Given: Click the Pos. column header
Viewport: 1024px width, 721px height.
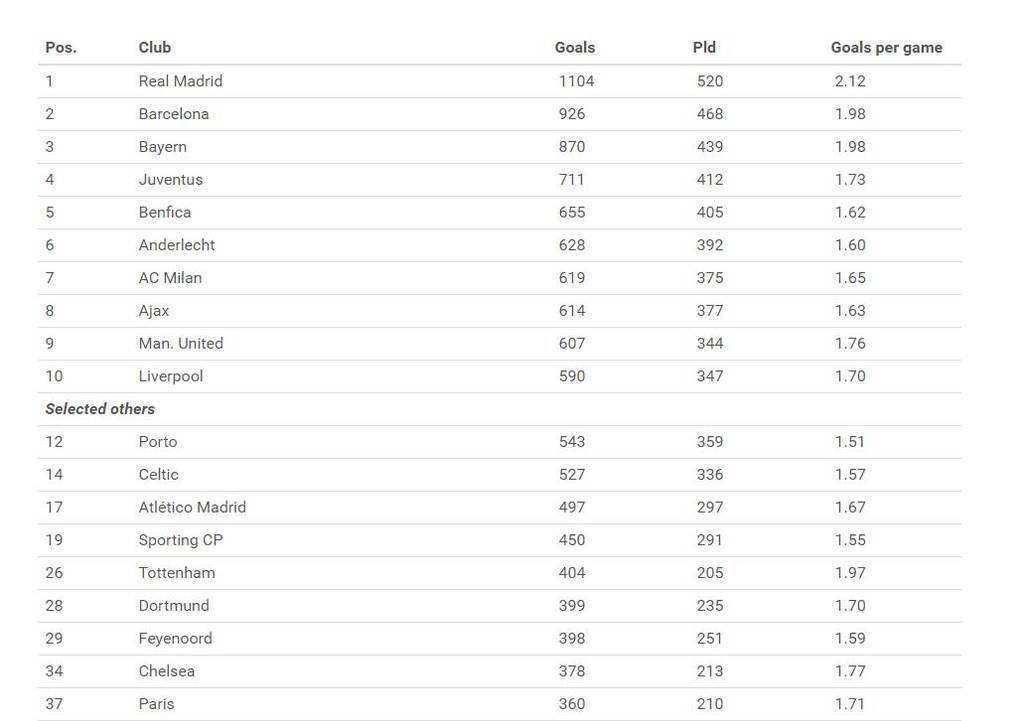Looking at the screenshot, I should coord(61,47).
